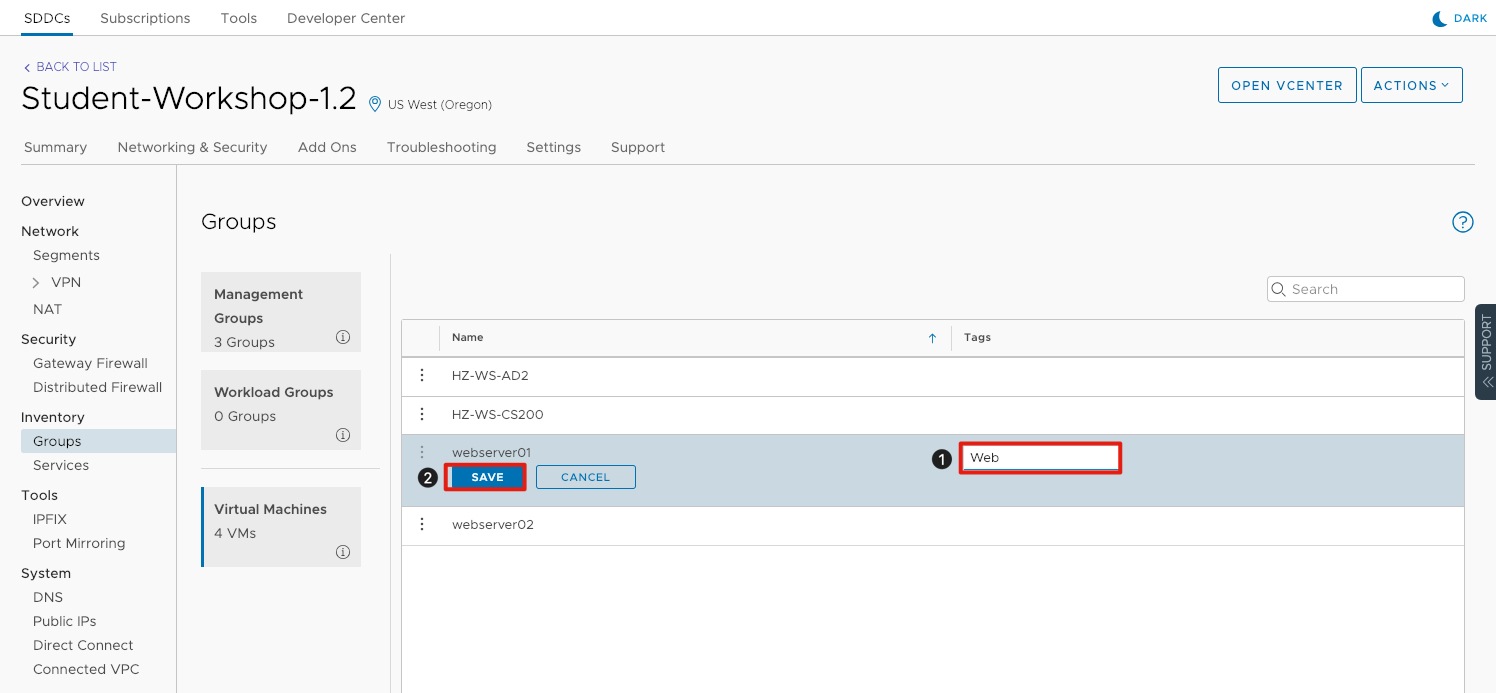Open three-dot menu for webserver02

(422, 524)
